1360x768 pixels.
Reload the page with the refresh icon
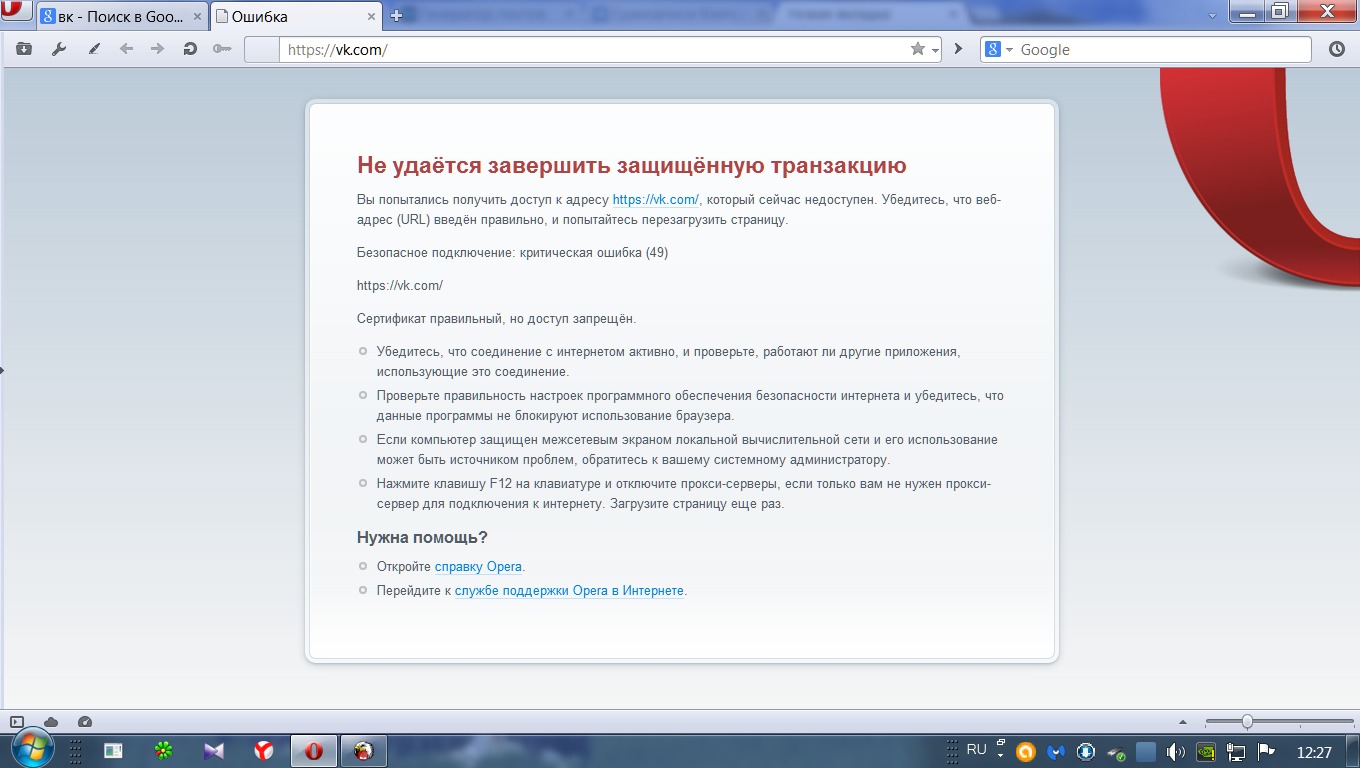click(190, 49)
